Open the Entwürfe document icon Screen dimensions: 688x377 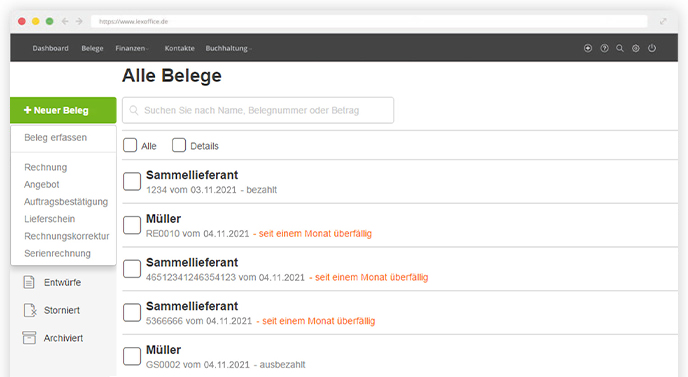pyautogui.click(x=29, y=282)
